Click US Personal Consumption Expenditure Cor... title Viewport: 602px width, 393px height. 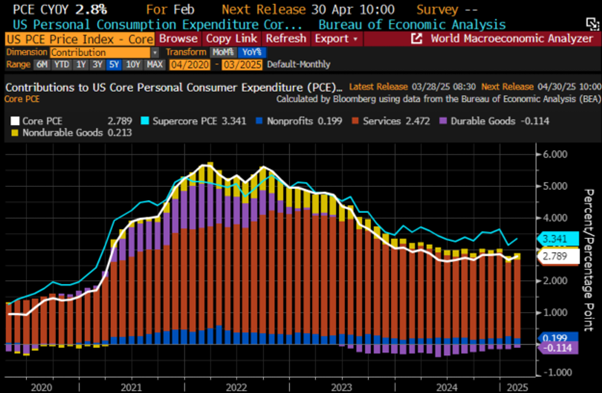(157, 25)
